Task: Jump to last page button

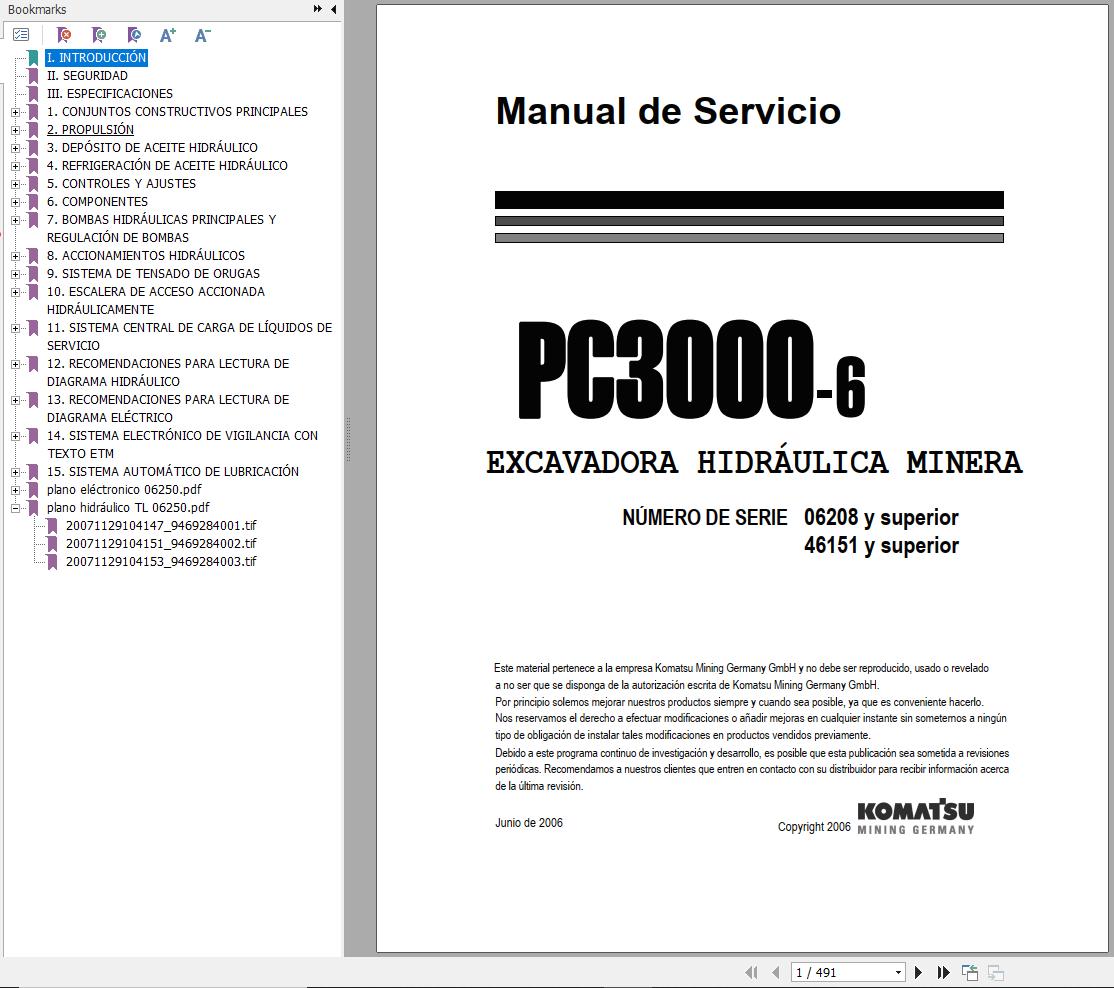Action: coord(943,972)
